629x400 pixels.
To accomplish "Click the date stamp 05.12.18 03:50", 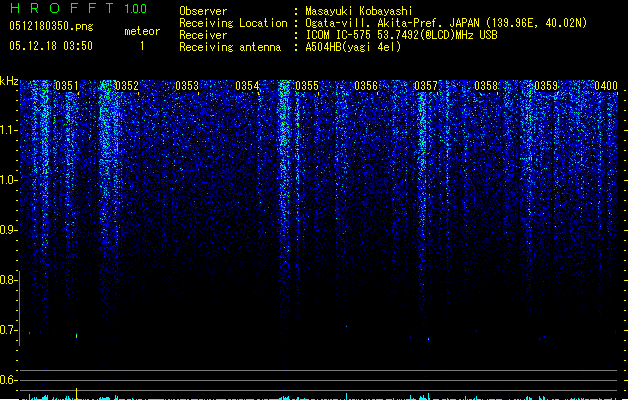I will tap(51, 46).
